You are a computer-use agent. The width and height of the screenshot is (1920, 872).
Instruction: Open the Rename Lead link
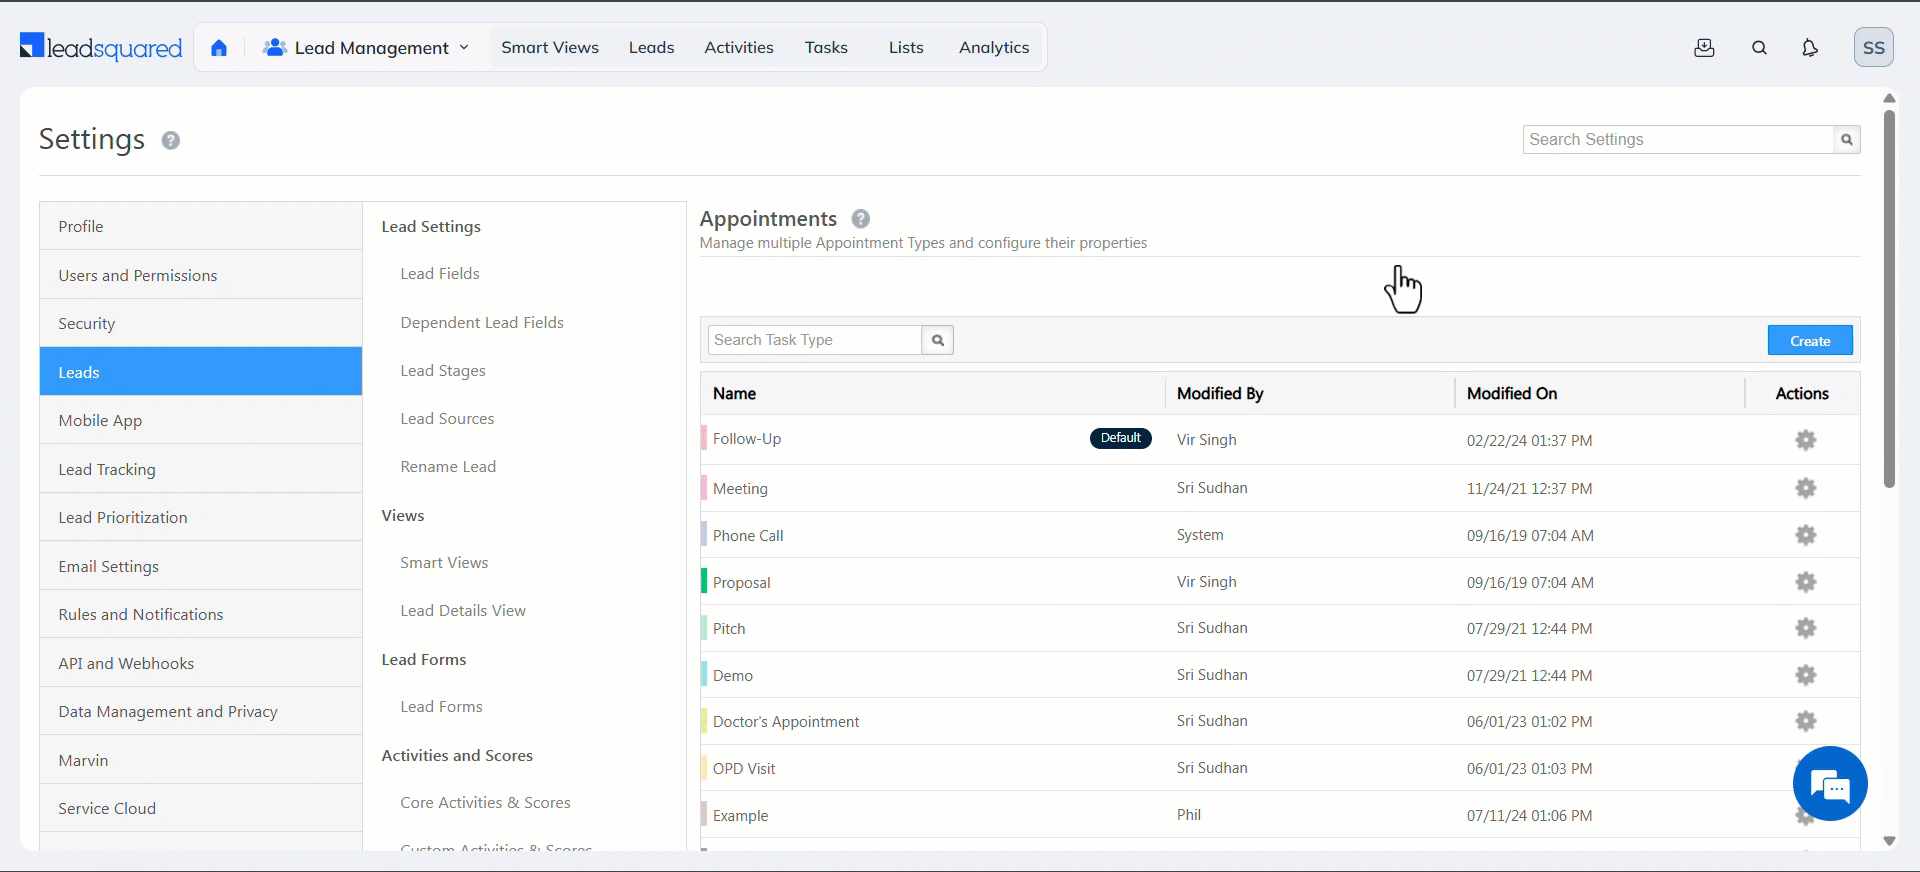point(448,466)
